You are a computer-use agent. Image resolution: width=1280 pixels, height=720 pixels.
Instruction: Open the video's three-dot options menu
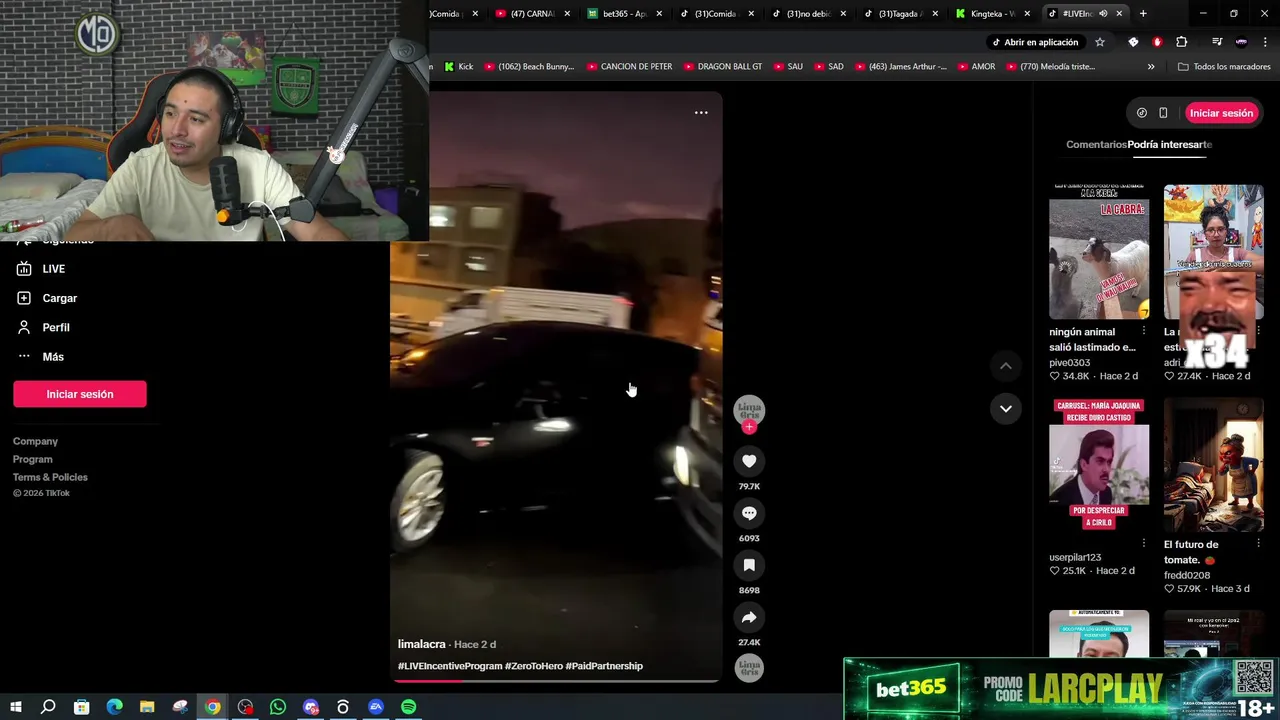click(x=701, y=112)
